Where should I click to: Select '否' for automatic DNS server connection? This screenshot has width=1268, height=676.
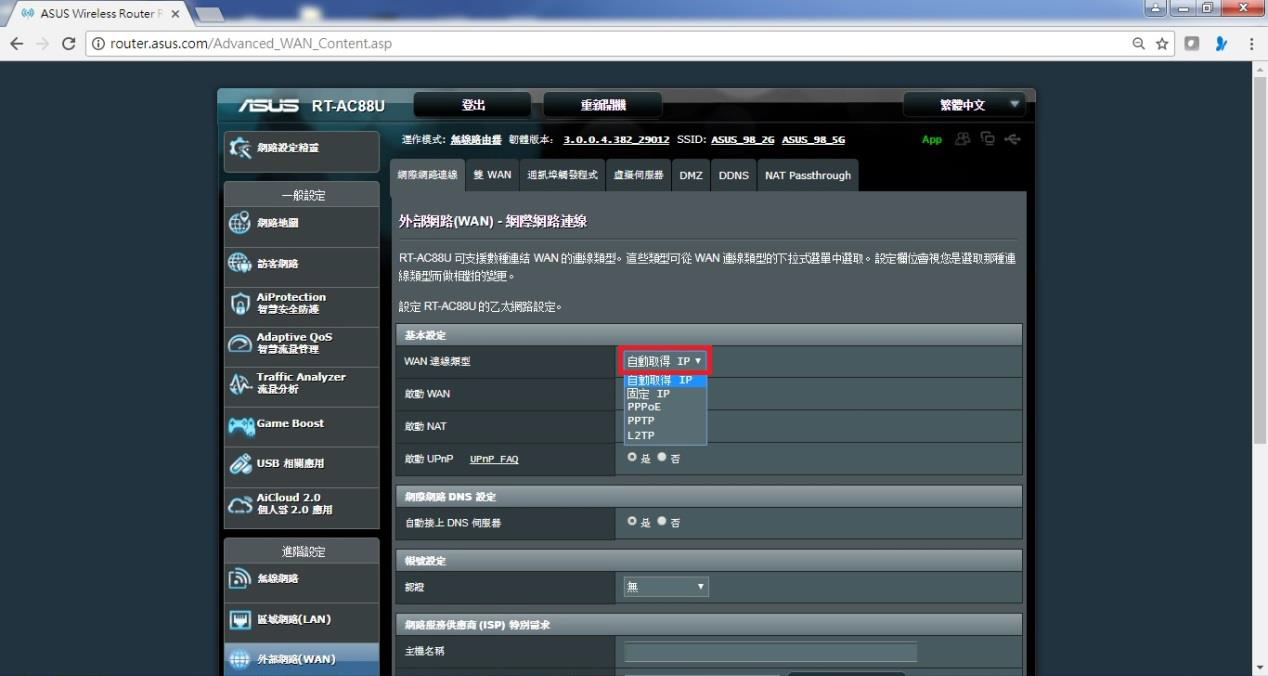coord(662,521)
